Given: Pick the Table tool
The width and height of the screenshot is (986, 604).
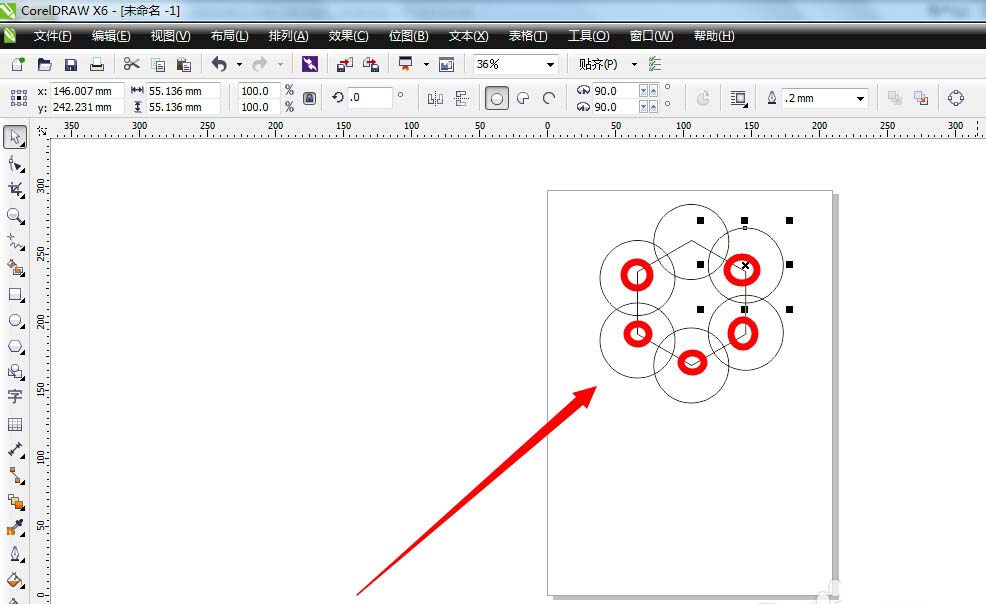Looking at the screenshot, I should [15, 424].
